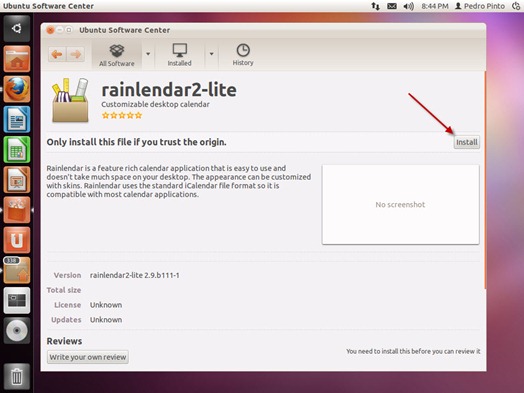
Task: Open the mail envelope indicator
Action: coord(392,6)
